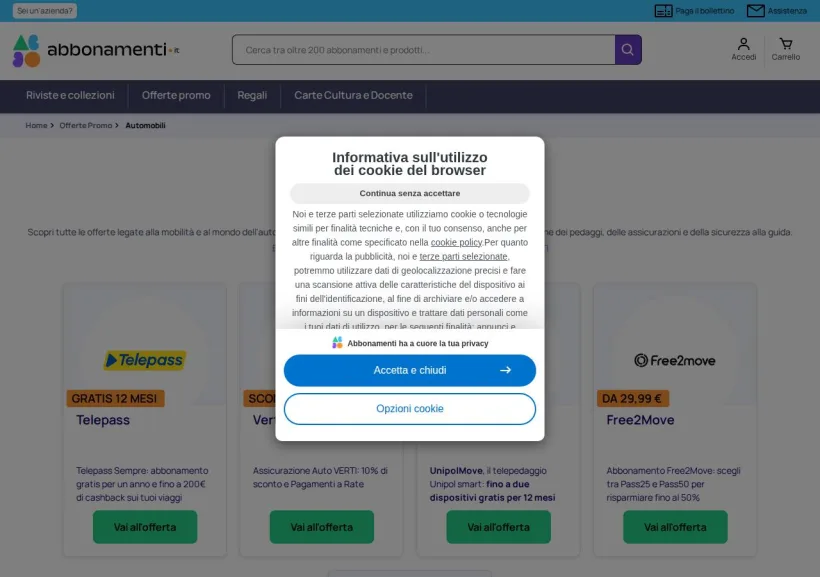The width and height of the screenshot is (820, 577).
Task: Click Vai all'offerta under Telepass
Action: [145, 527]
